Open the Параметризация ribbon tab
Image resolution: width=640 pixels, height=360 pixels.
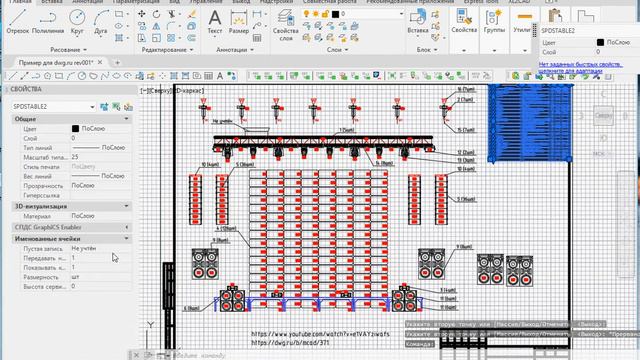136,2
